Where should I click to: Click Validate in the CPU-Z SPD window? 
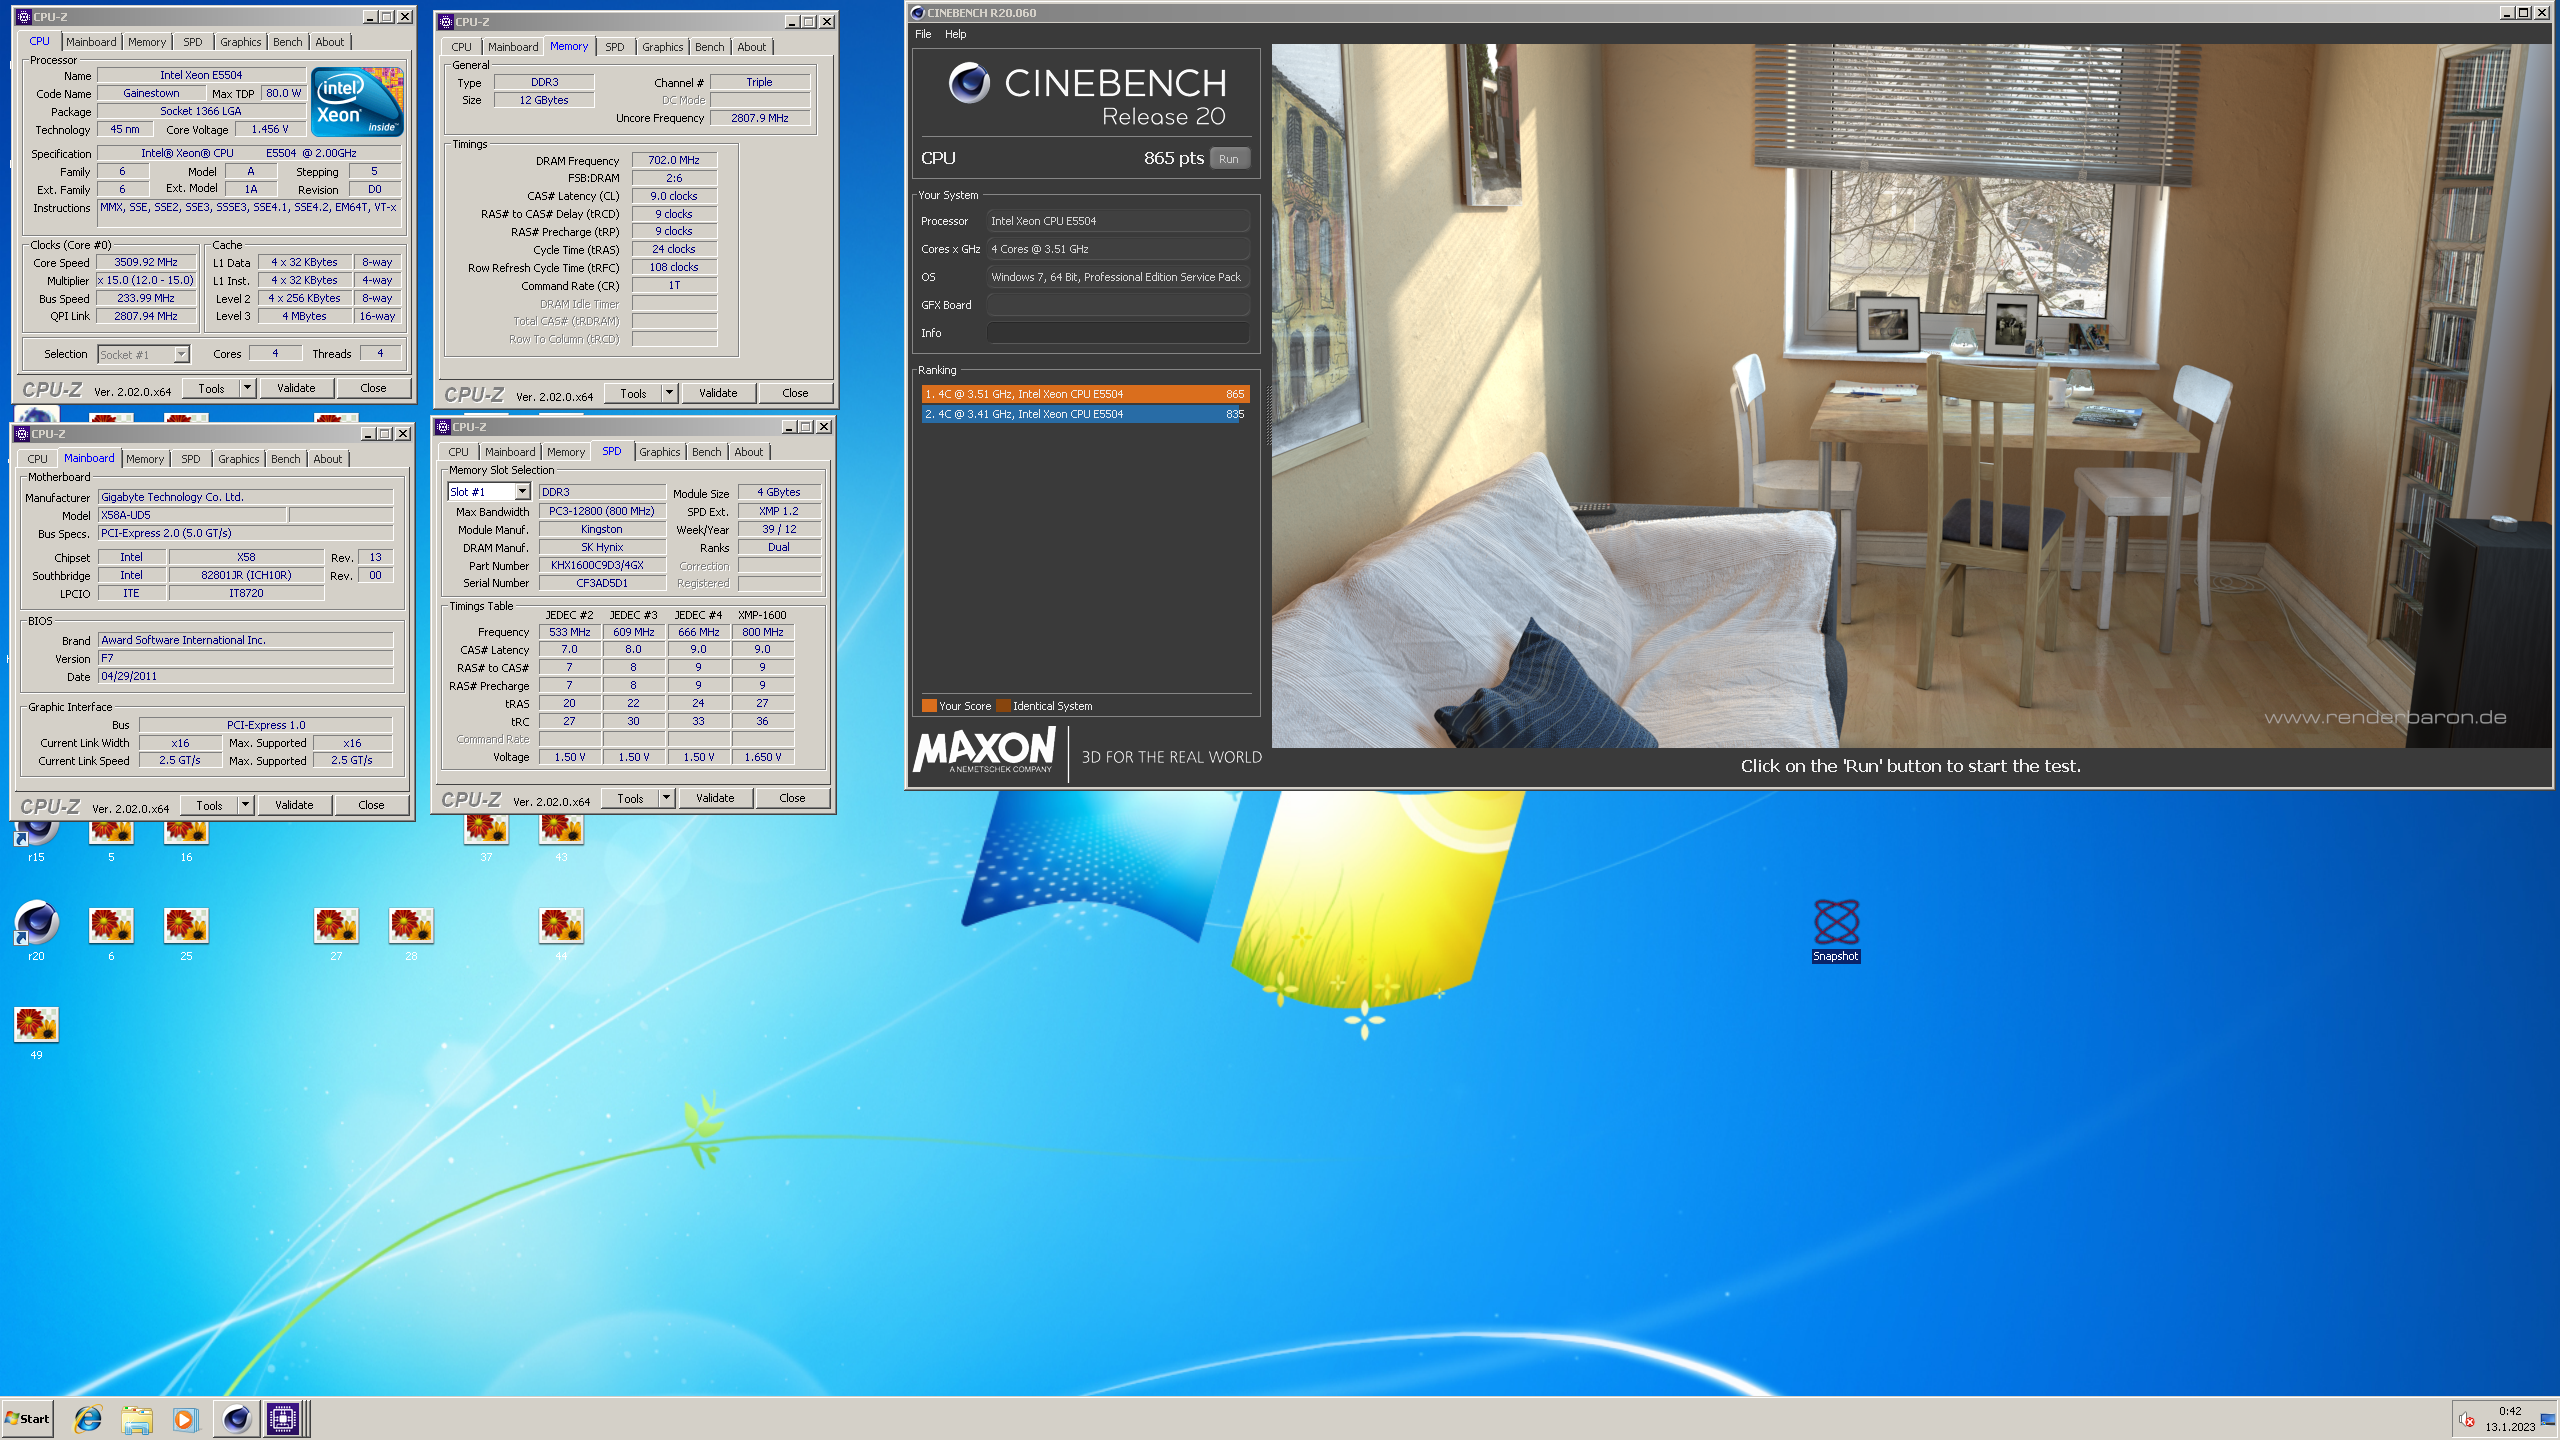(715, 798)
